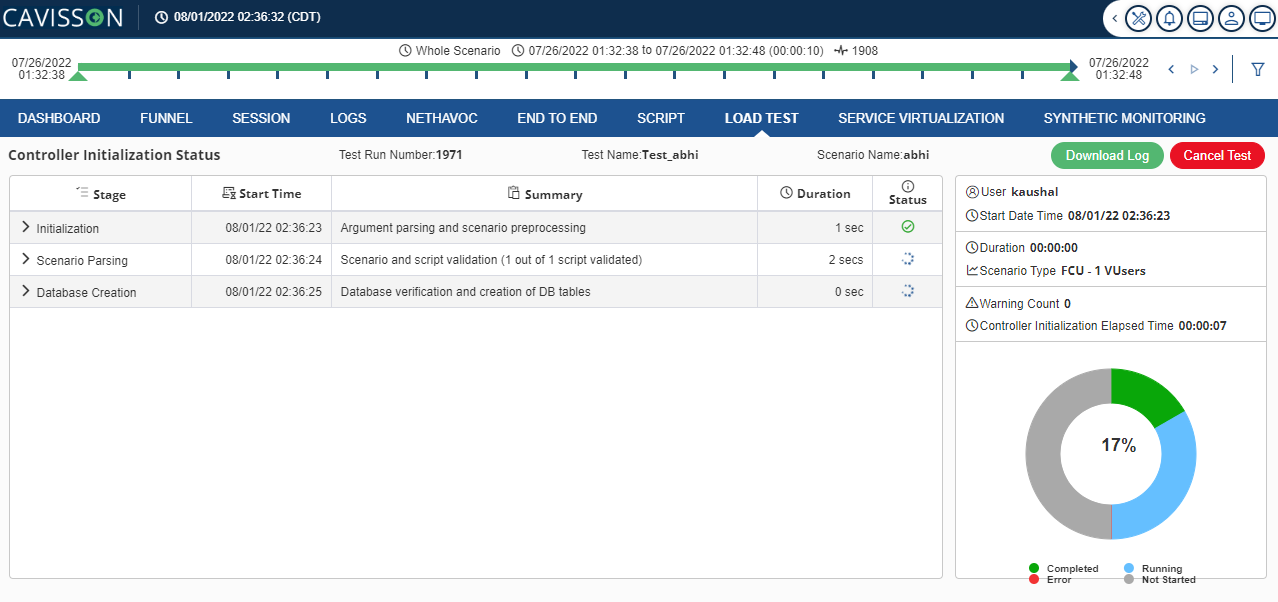Click the Summary column header
Screen dimensions: 1278x602
pos(545,194)
